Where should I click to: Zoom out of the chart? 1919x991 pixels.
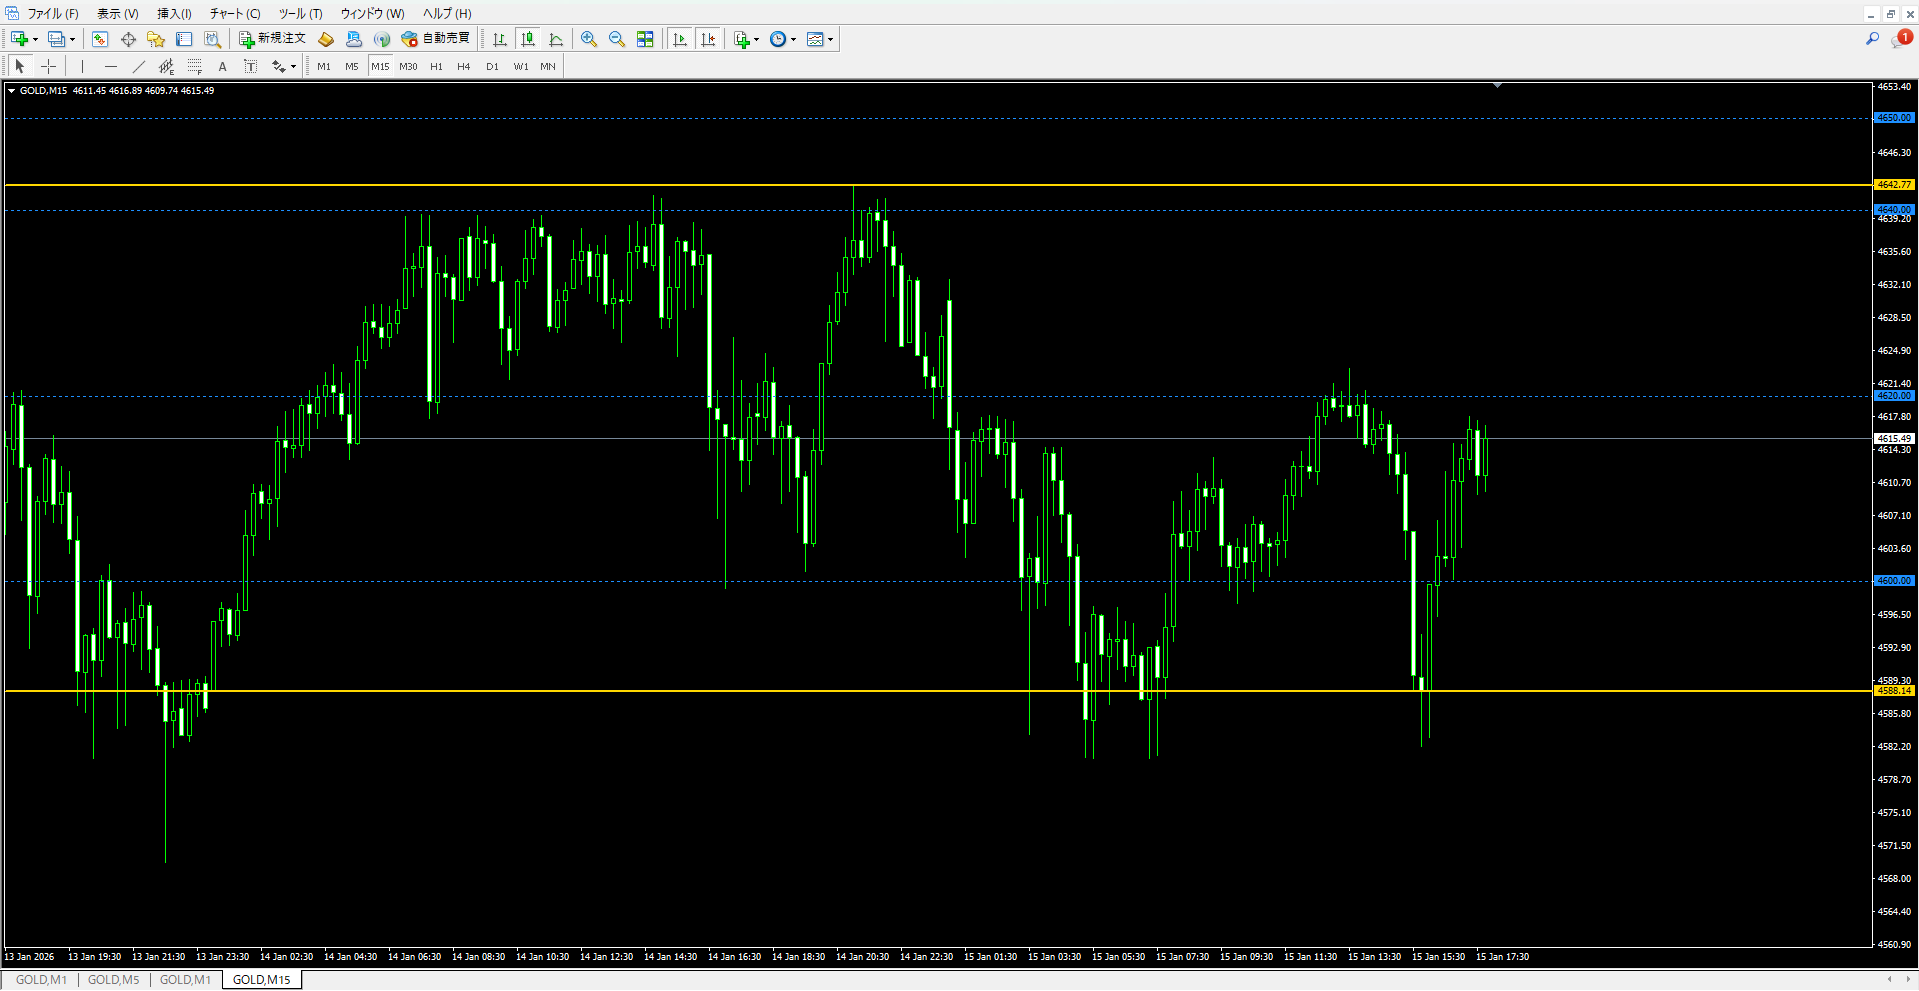(x=617, y=39)
